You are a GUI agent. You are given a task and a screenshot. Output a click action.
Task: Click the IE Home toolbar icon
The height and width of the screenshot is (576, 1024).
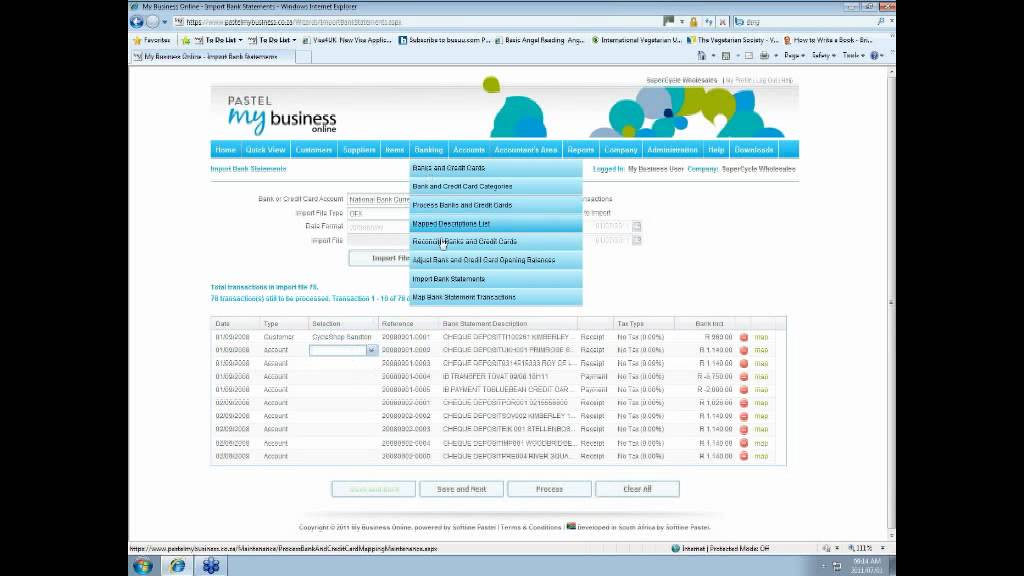[701, 56]
